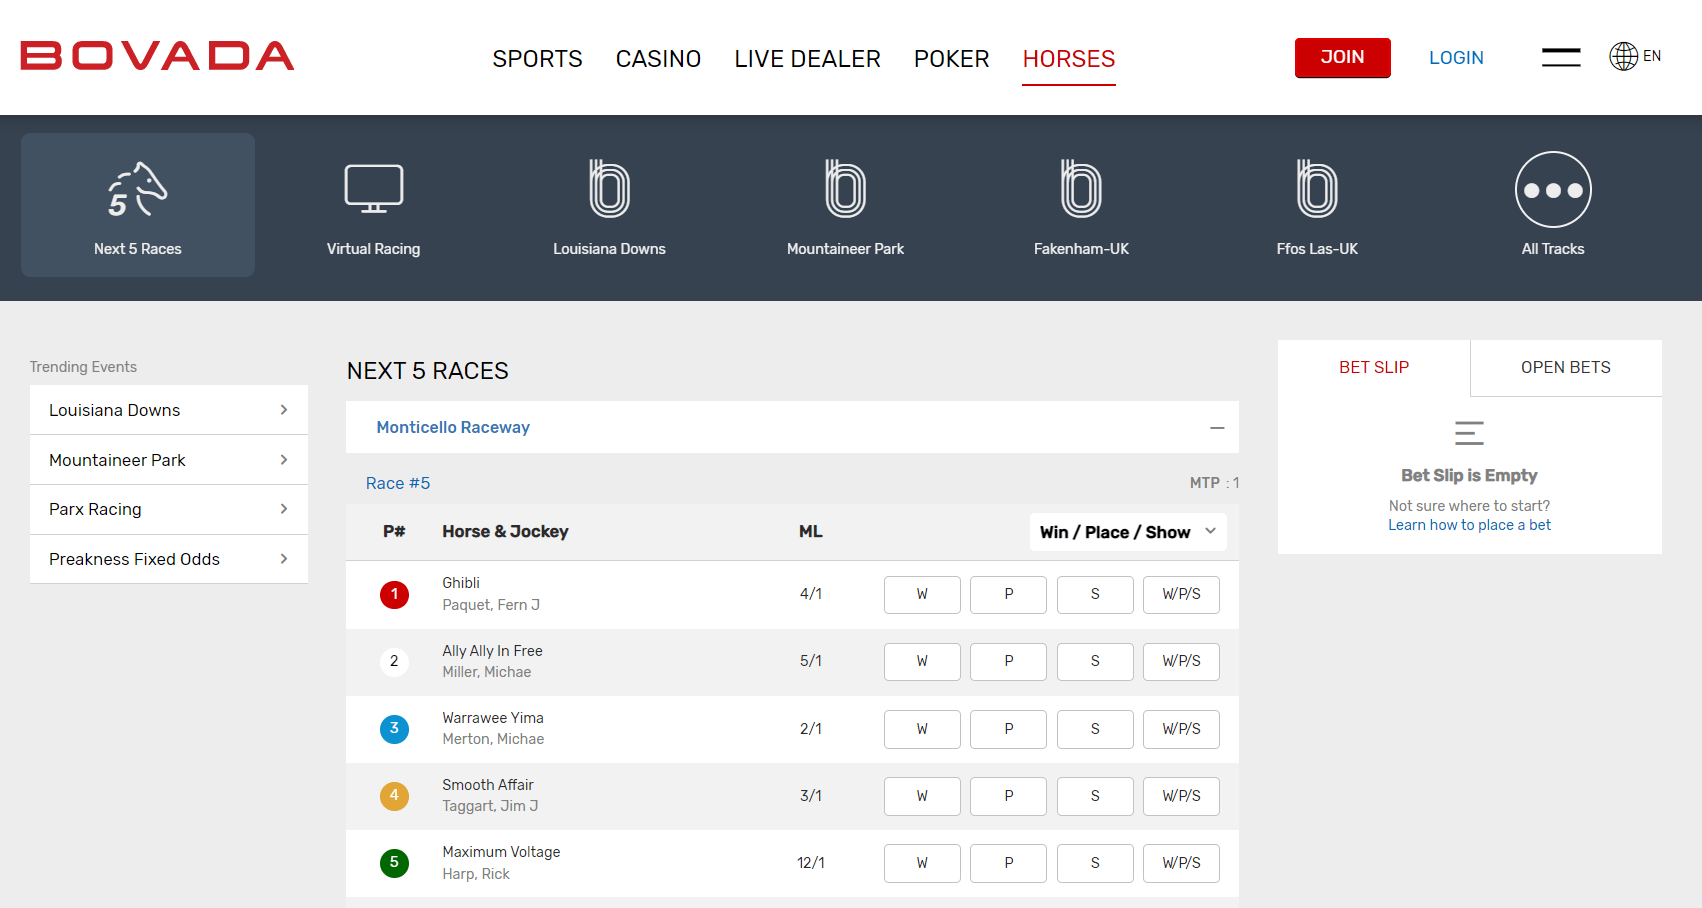Open Learn how to place a bet
This screenshot has width=1702, height=908.
[x=1469, y=525]
